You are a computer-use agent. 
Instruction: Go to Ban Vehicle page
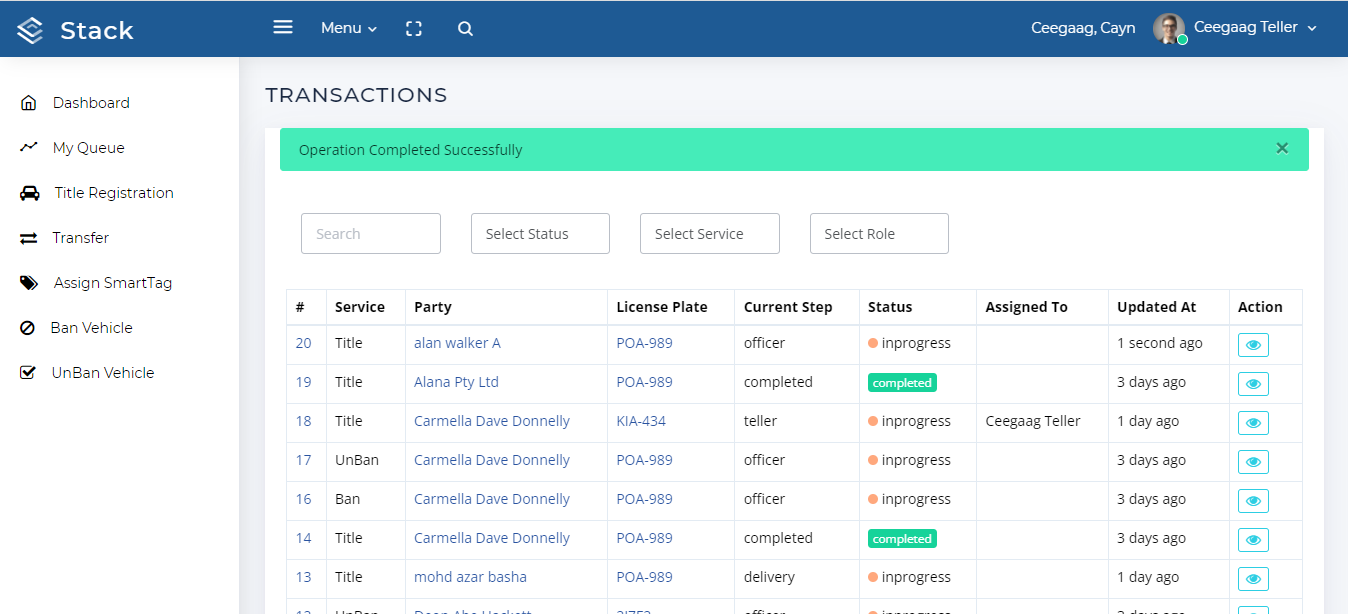[x=92, y=328]
